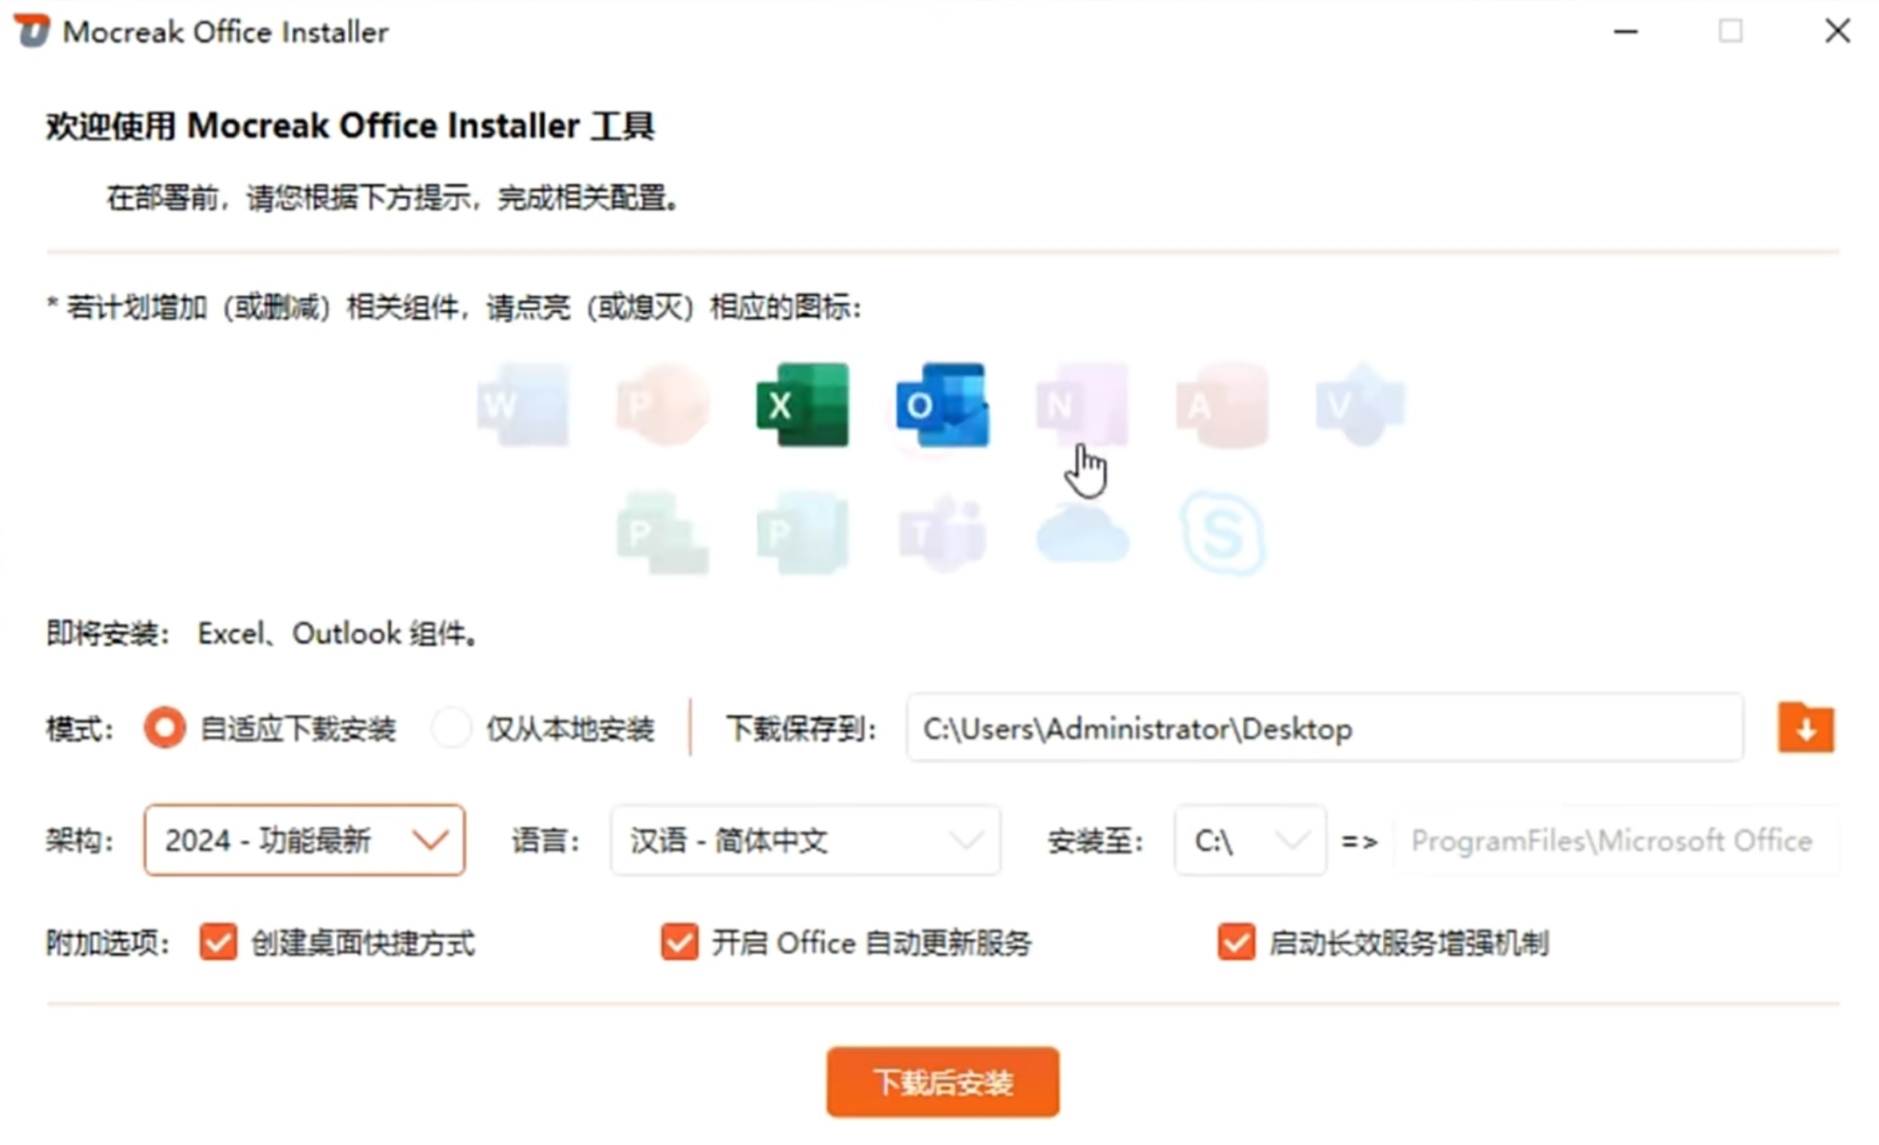Select the OneNote component icon
The image size is (1879, 1145).
point(1080,404)
